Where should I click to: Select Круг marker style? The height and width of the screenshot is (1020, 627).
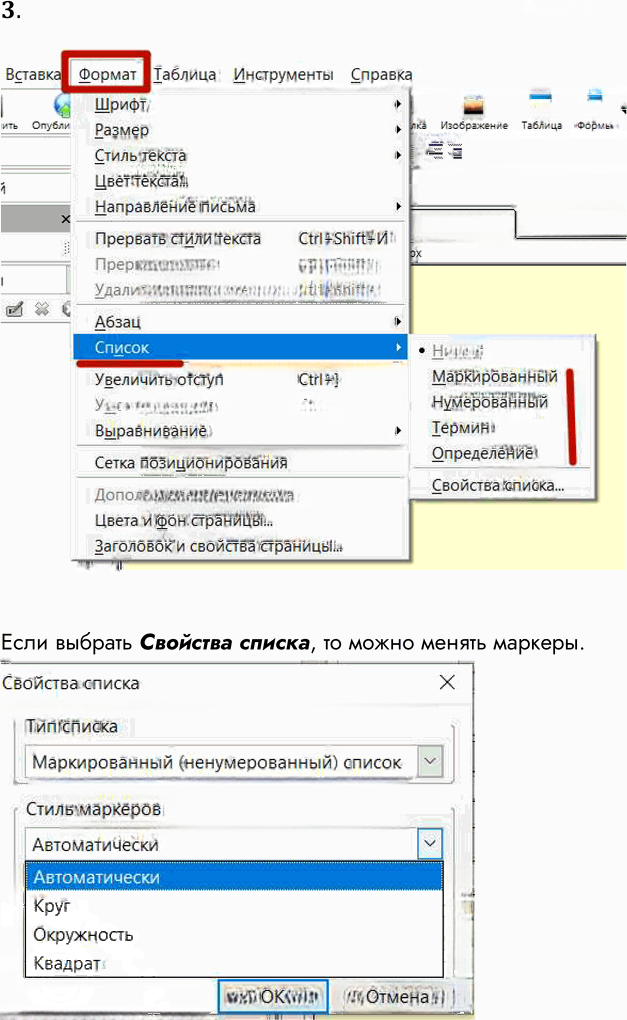(x=234, y=906)
